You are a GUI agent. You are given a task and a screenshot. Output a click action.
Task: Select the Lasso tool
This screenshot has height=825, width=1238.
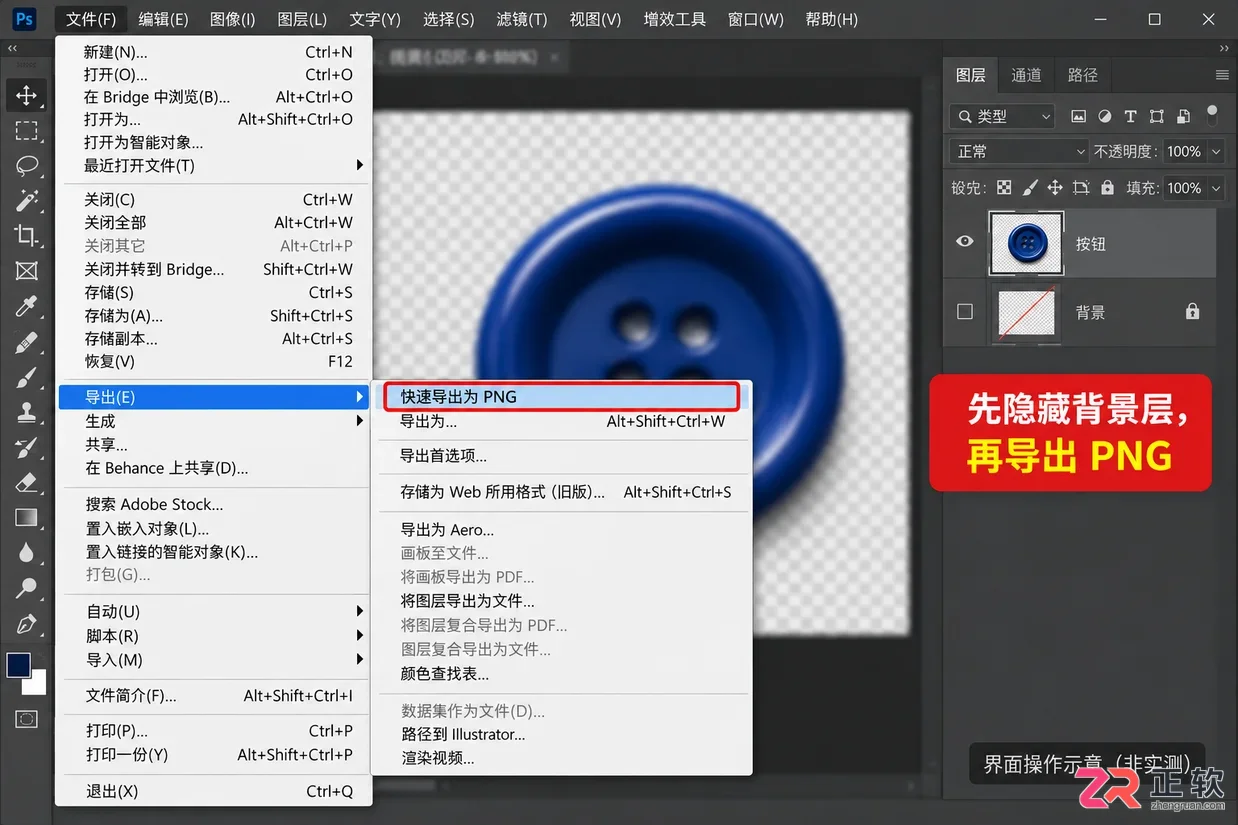26,165
